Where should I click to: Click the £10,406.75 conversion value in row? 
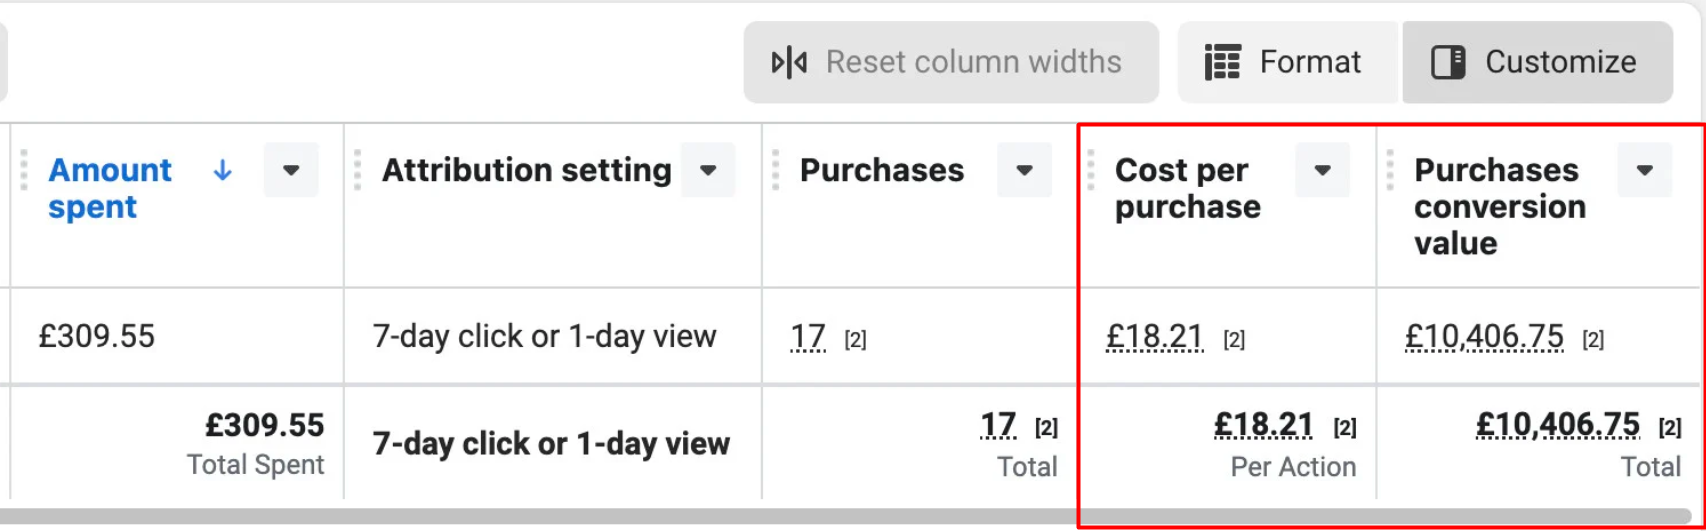coord(1484,337)
